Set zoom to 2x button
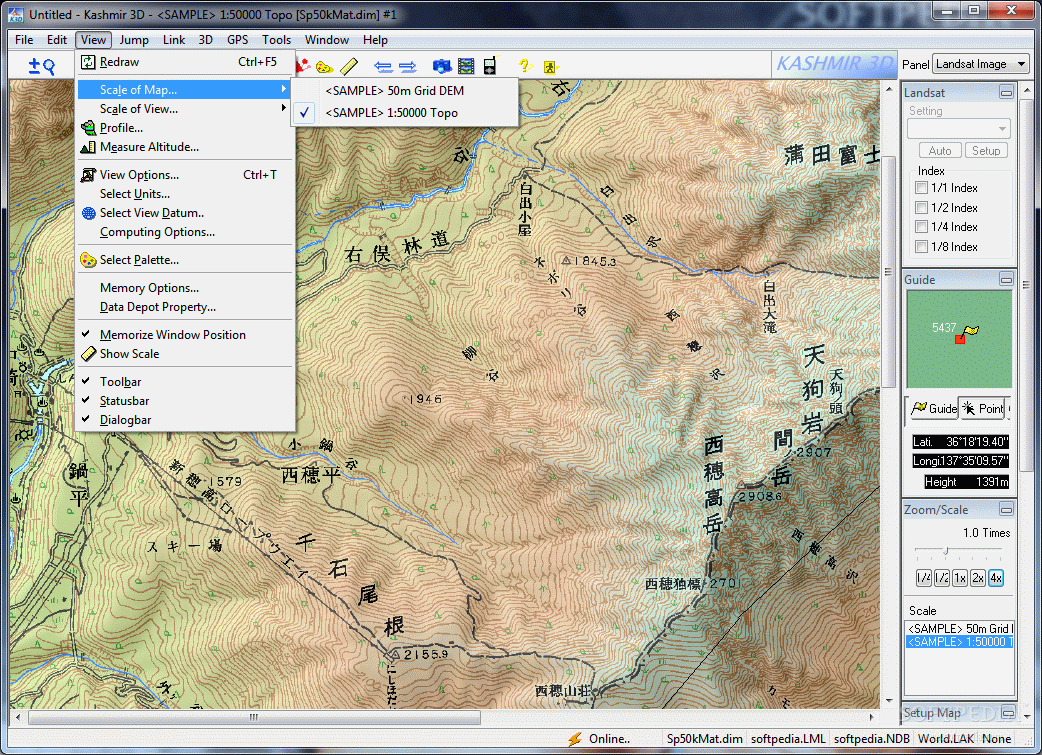 [978, 578]
